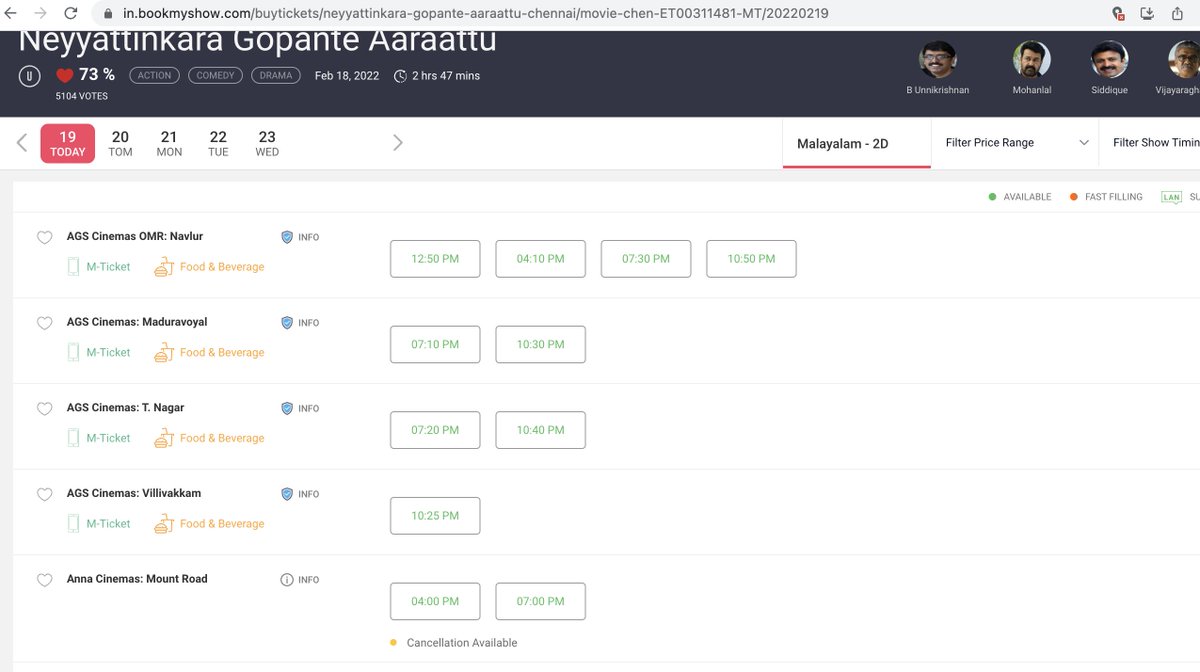Viewport: 1200px width, 672px height.
Task: Click M-Ticket icon for AGS T. Nagar
Action: [73, 438]
